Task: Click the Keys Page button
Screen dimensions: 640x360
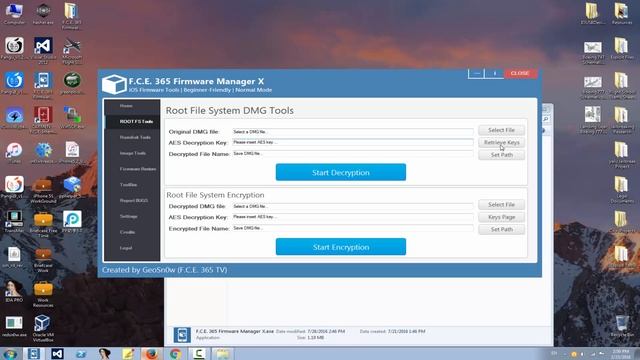Action: [501, 217]
